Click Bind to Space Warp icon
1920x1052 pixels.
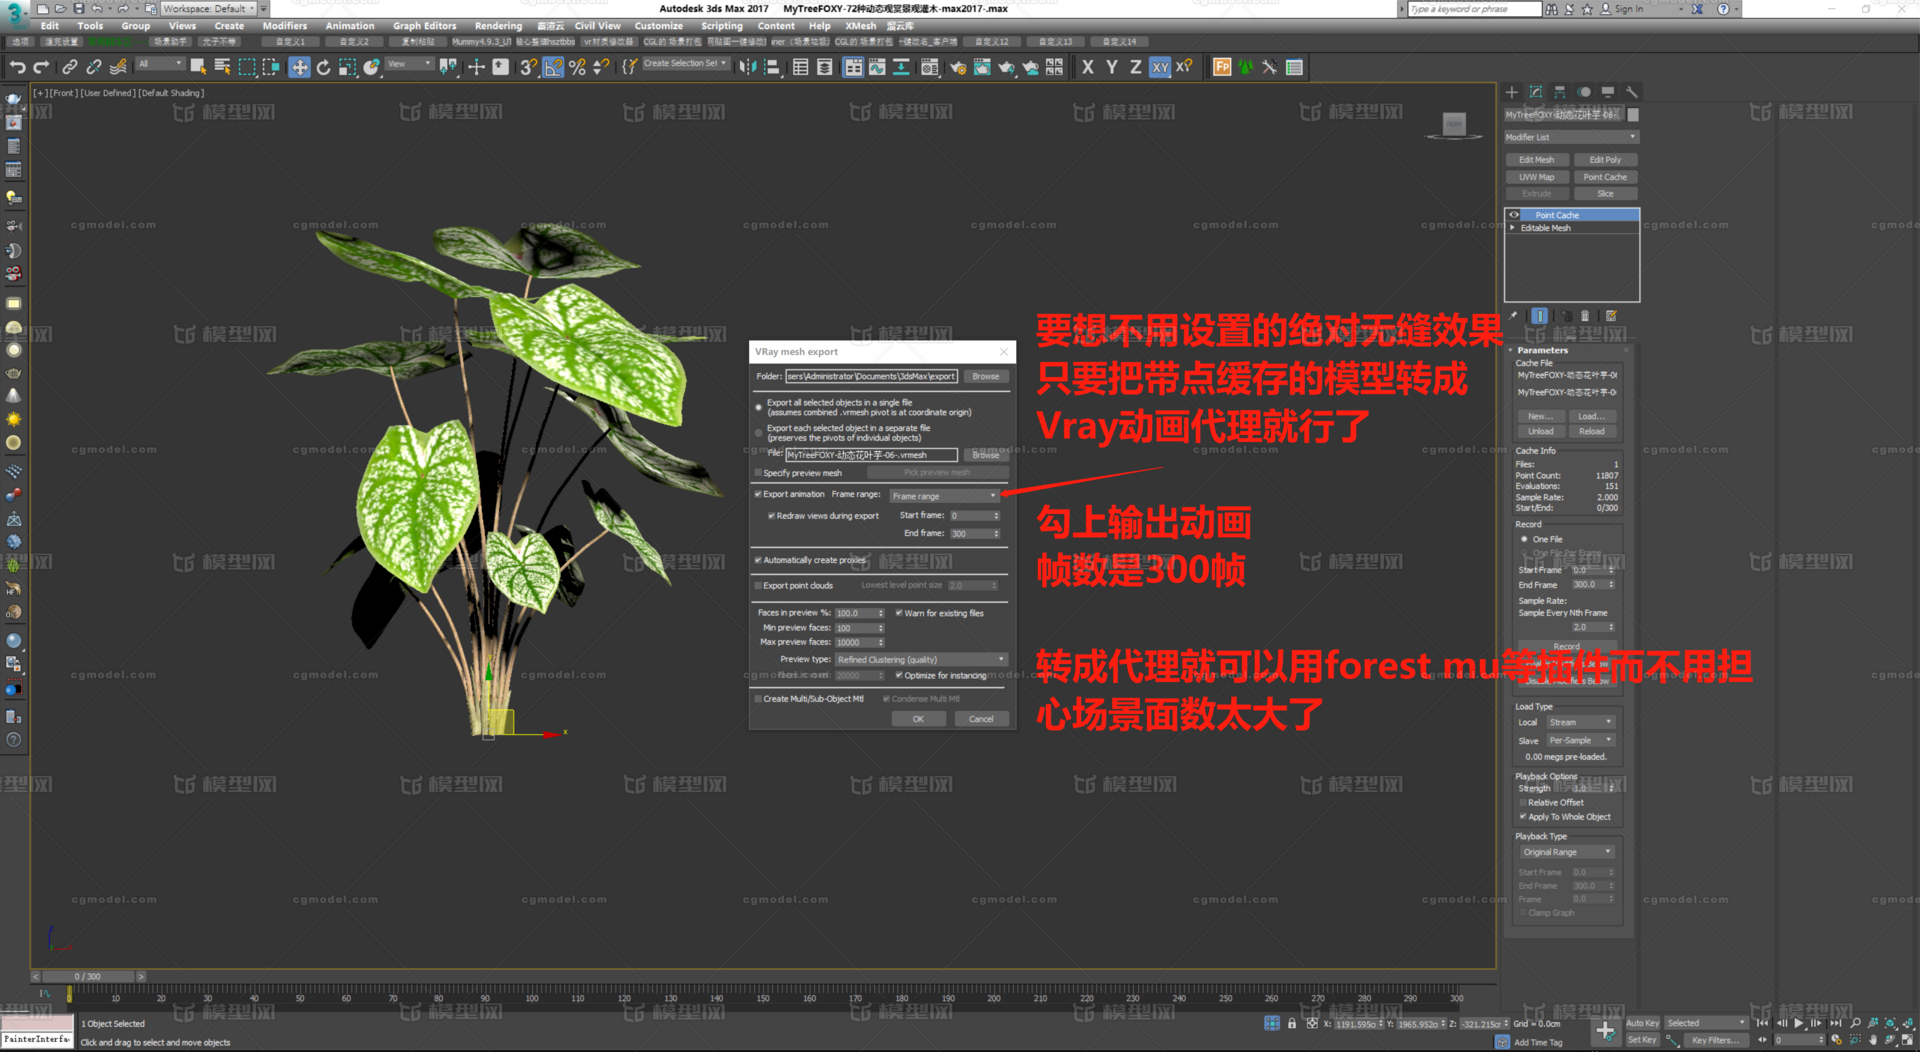click(x=118, y=67)
